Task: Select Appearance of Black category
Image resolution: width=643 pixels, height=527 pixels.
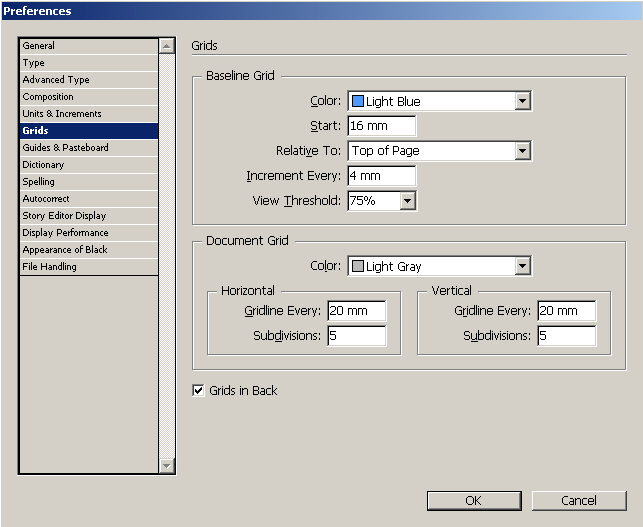Action: (89, 250)
